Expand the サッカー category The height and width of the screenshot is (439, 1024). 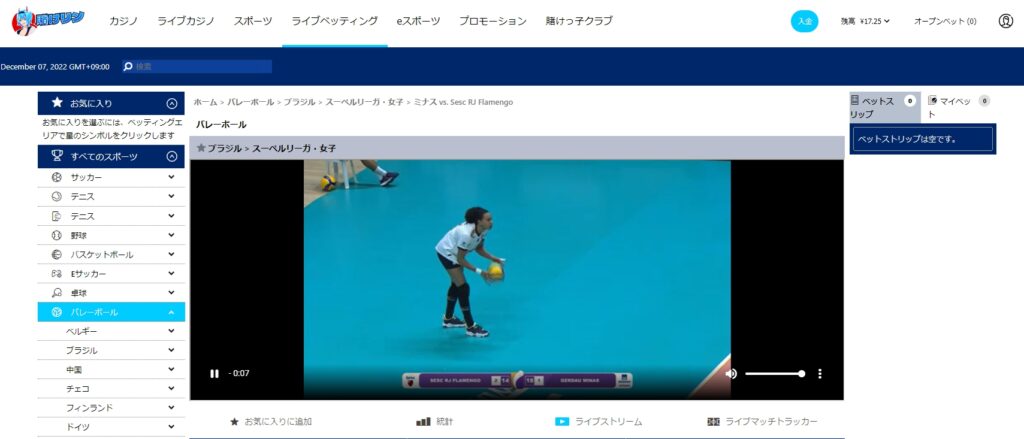pyautogui.click(x=171, y=177)
